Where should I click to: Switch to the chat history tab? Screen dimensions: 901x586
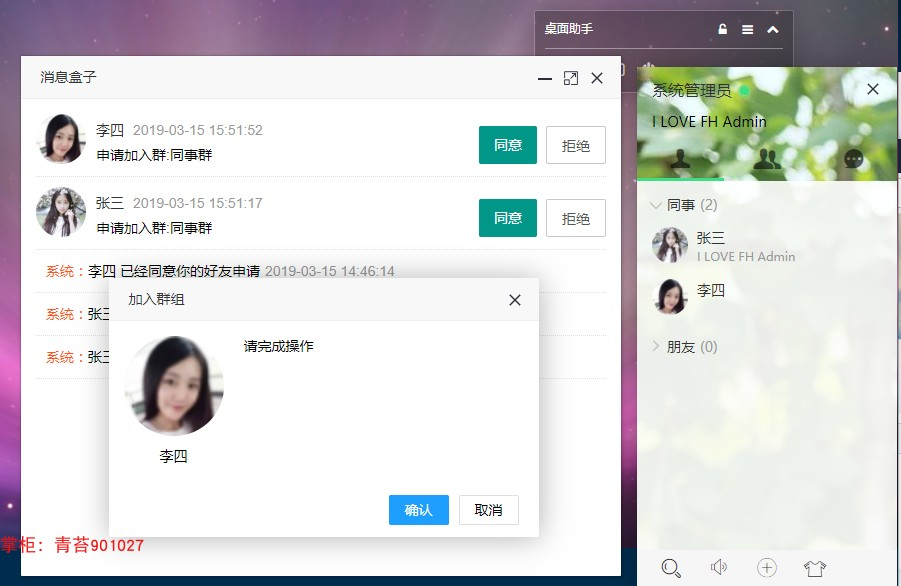(854, 159)
